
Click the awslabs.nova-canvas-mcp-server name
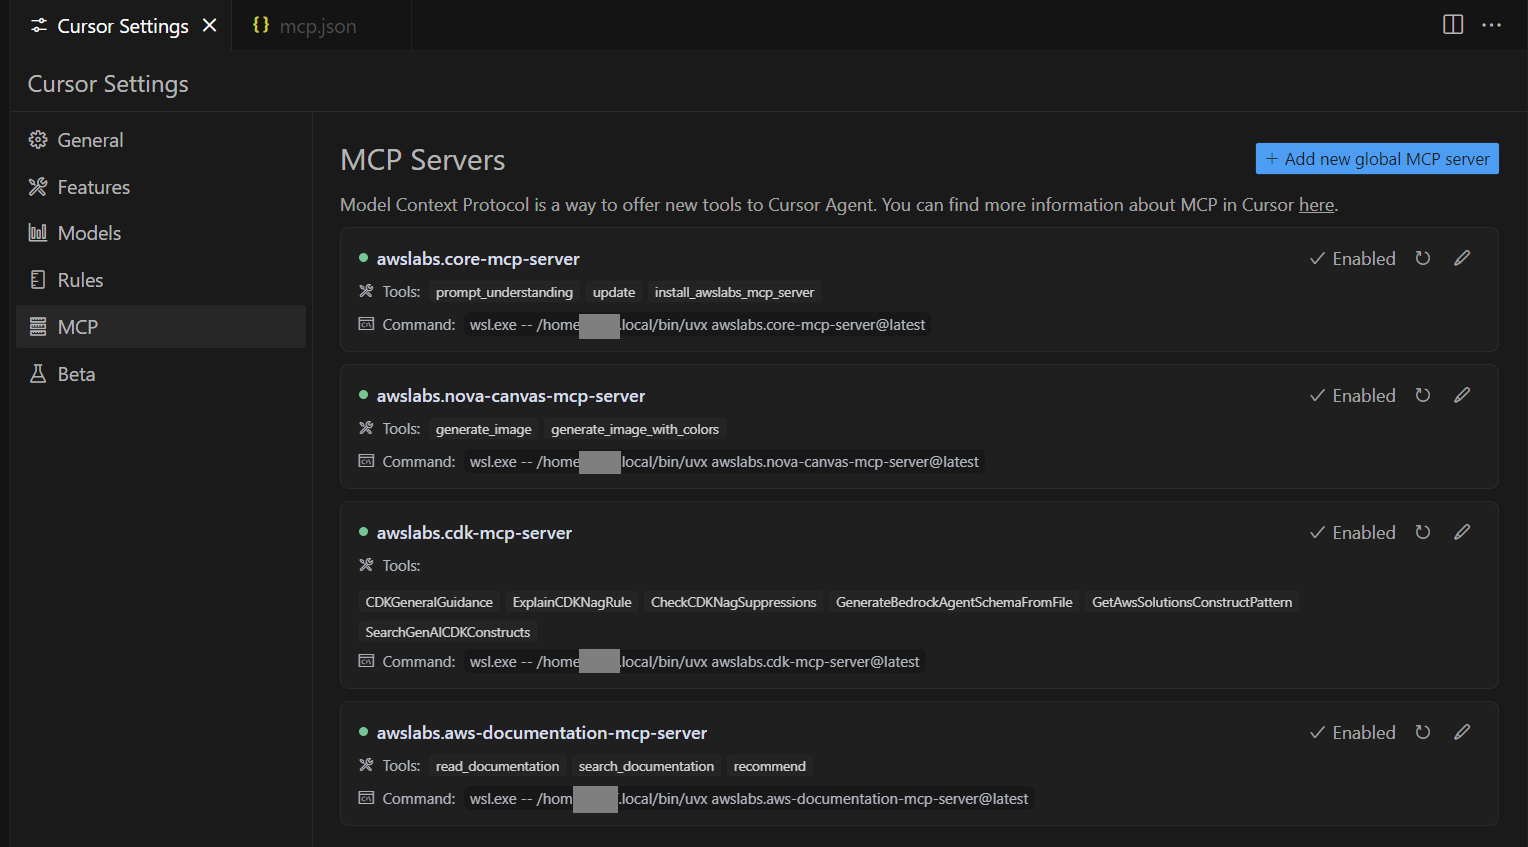click(511, 396)
